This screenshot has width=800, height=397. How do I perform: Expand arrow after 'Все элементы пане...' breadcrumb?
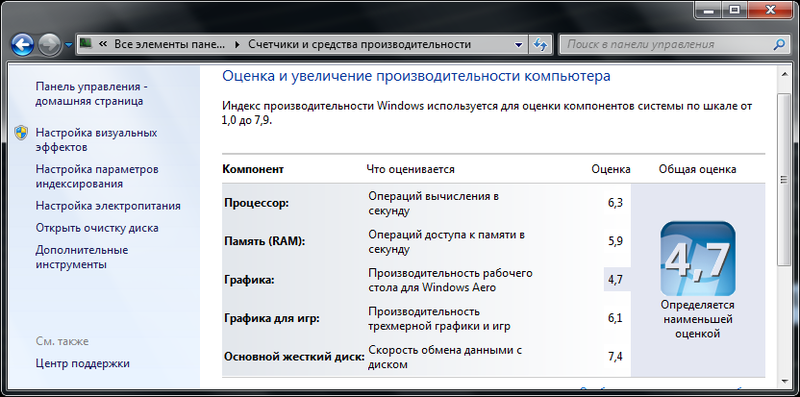pyautogui.click(x=236, y=44)
